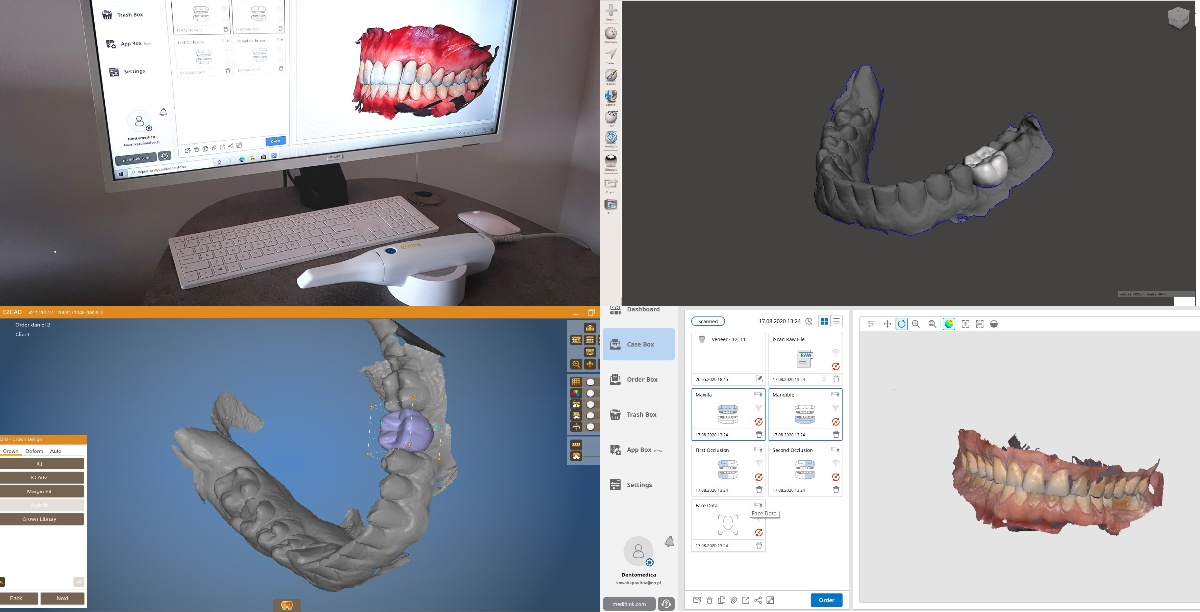Click the notification bell beside the profile avatar
Screen dimensions: 1200x612
tap(669, 541)
